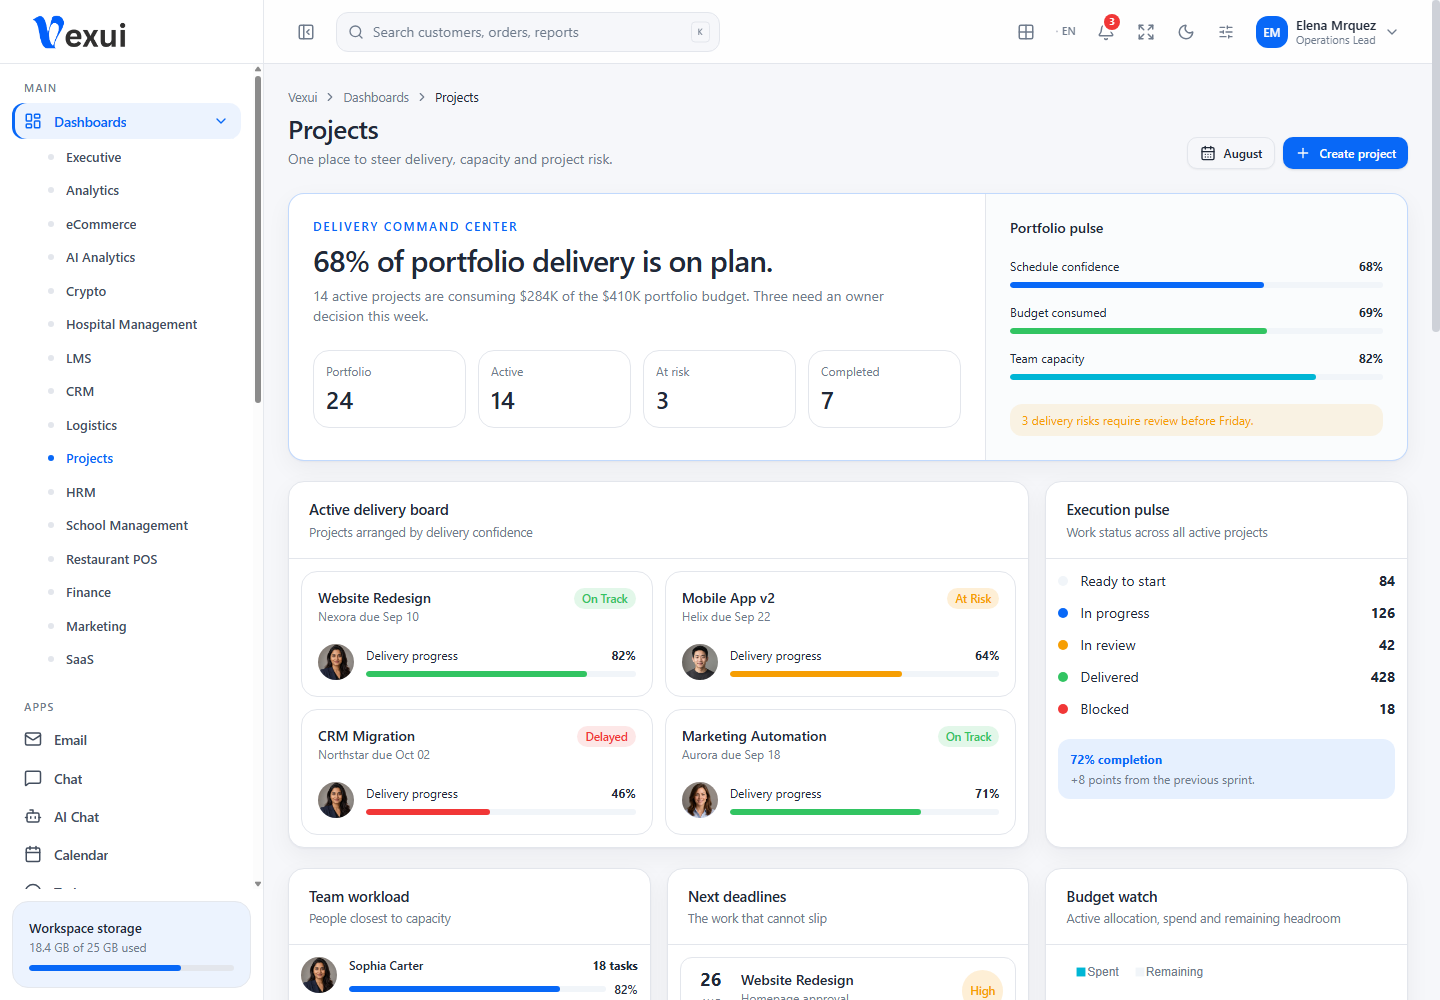
Task: Click the At Risk status badge
Action: click(973, 599)
